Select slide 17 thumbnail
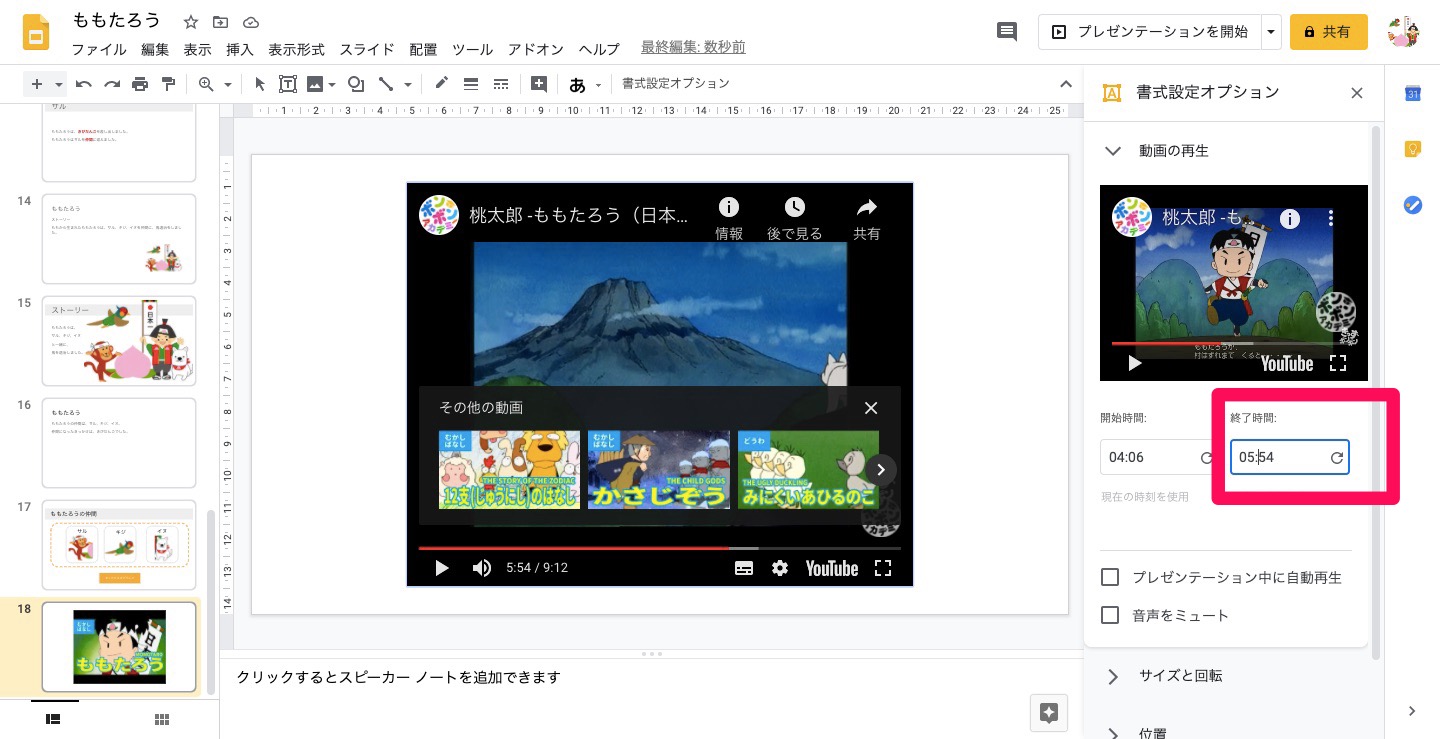1440x739 pixels. point(119,546)
